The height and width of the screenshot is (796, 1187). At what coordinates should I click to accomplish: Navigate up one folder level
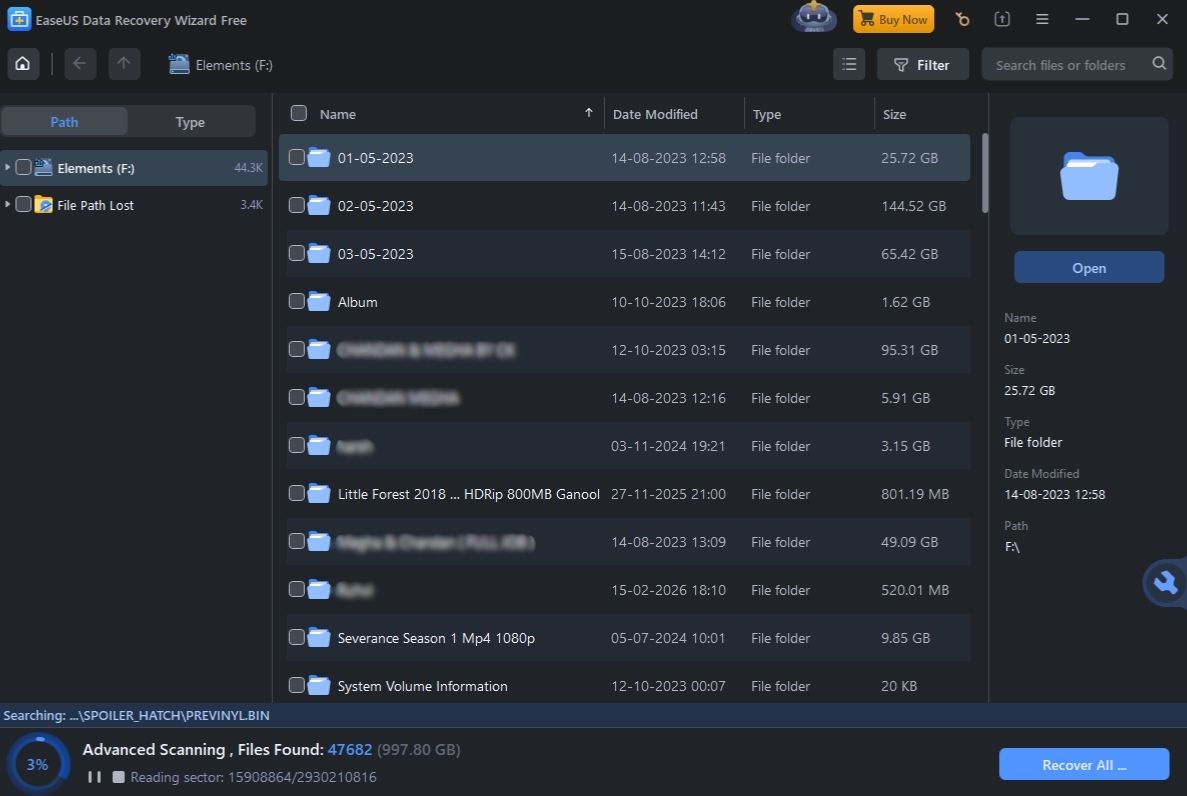(x=123, y=65)
